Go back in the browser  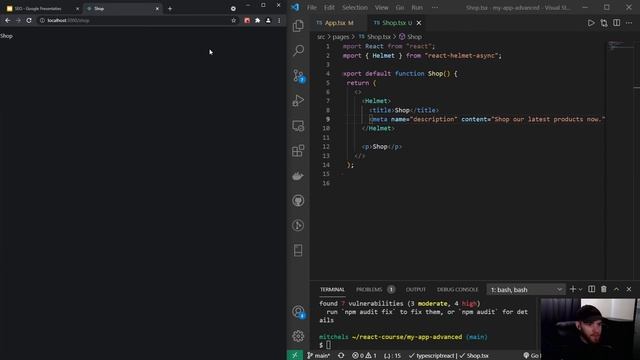click(x=8, y=20)
